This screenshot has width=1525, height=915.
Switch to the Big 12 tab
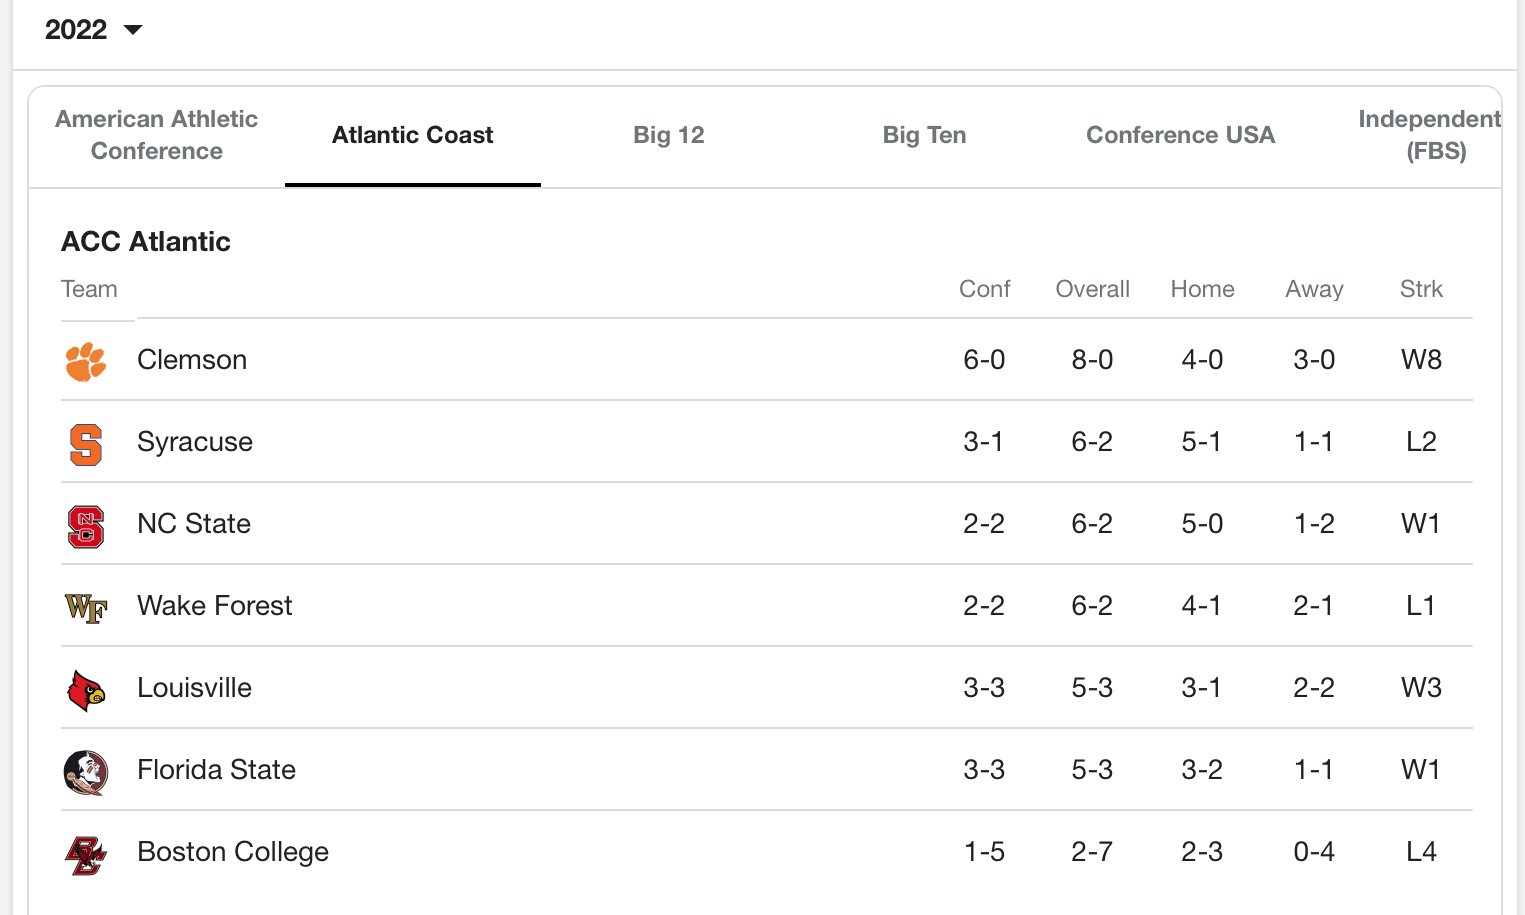pyautogui.click(x=669, y=135)
